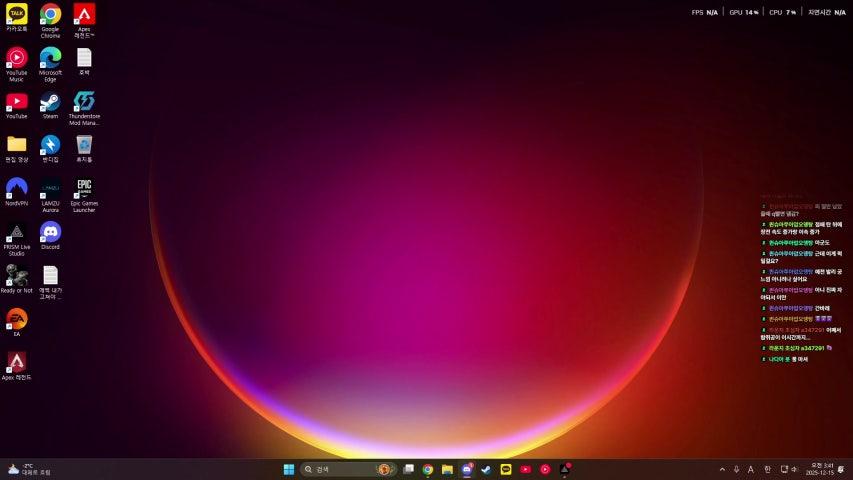853x480 pixels.
Task: Select the Microsoft Edge desktop icon
Action: pyautogui.click(x=50, y=58)
